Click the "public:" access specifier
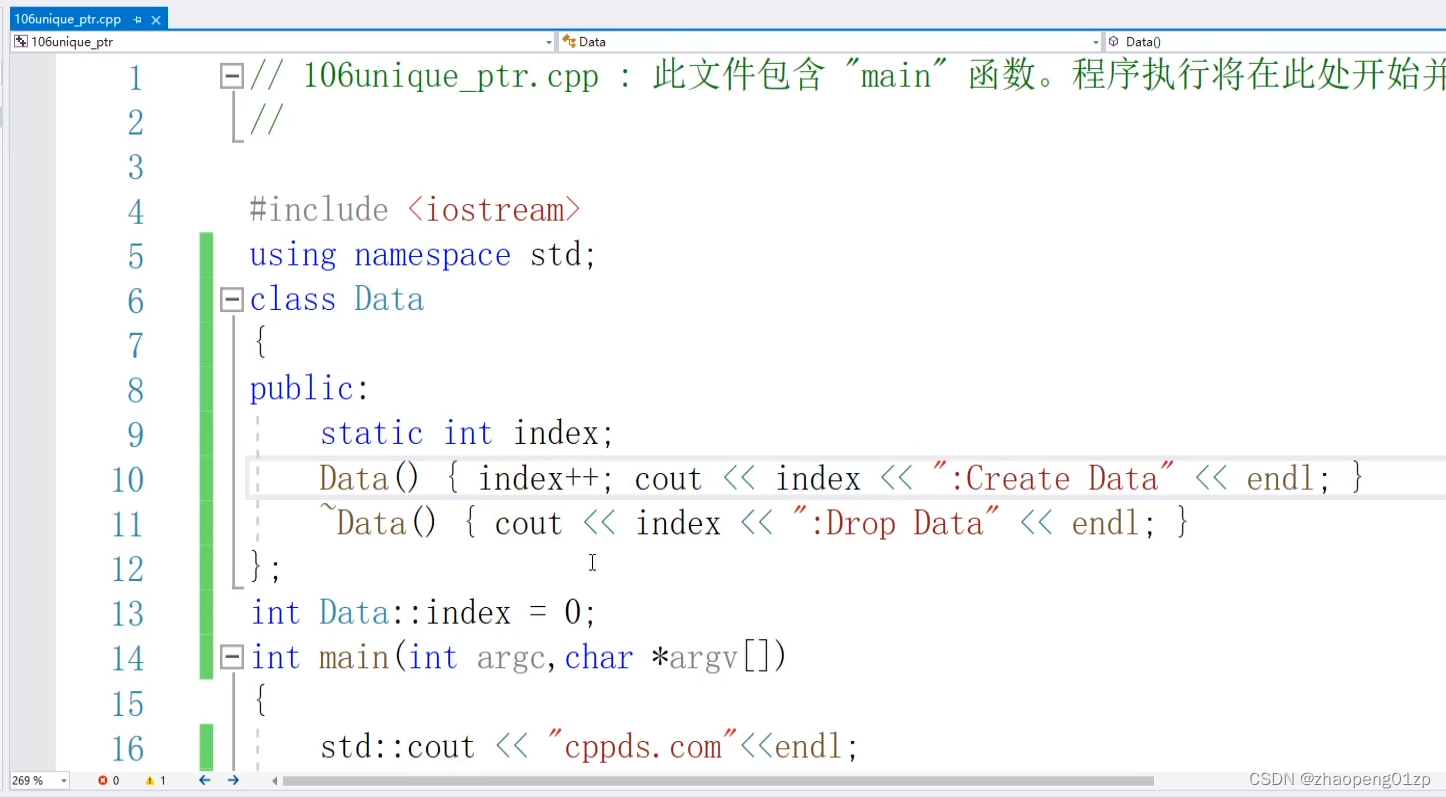This screenshot has width=1446, height=798. tap(309, 389)
